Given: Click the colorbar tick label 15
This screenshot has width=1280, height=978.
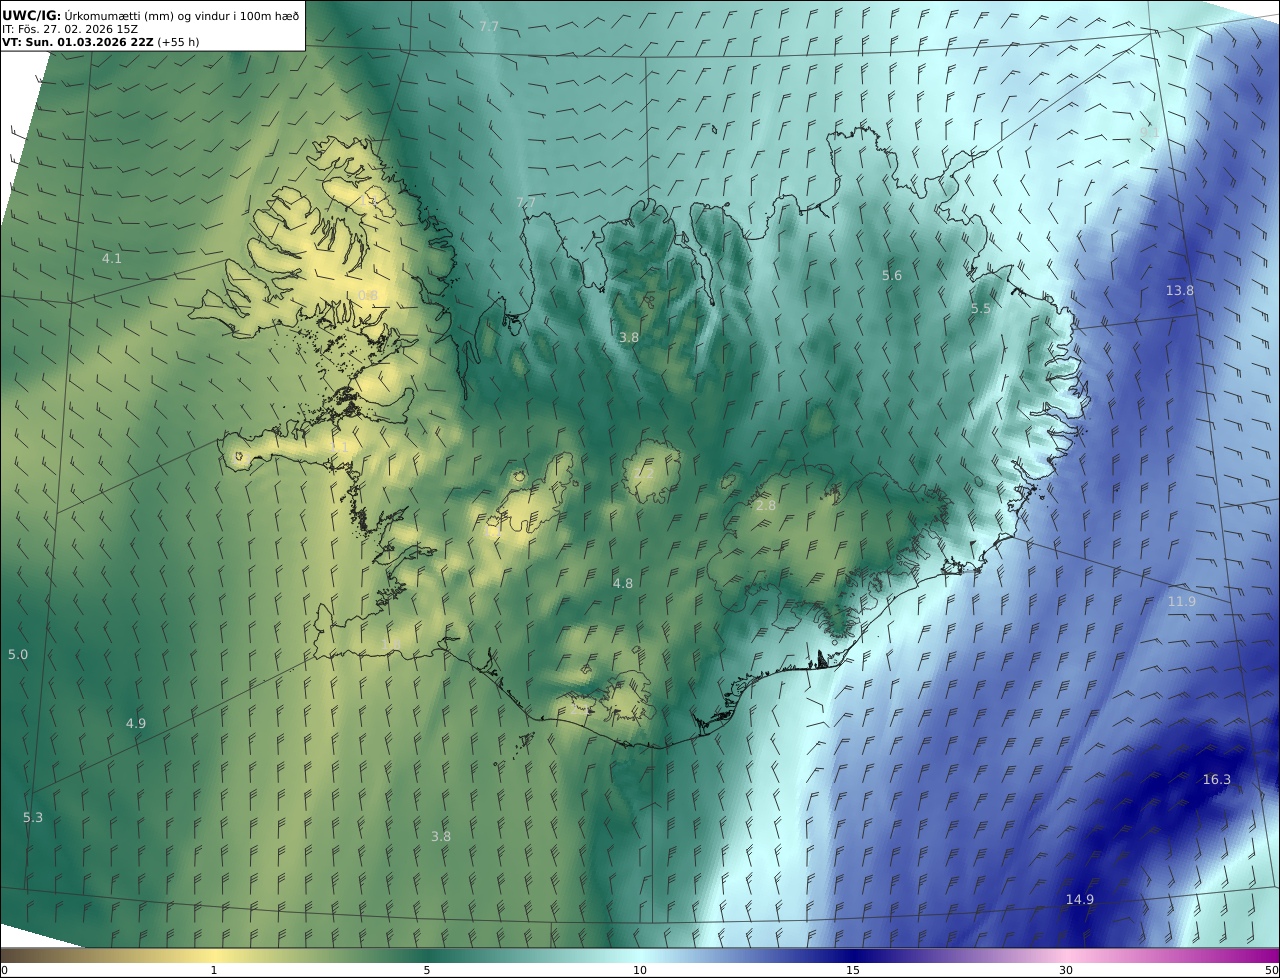Looking at the screenshot, I should click(853, 970).
